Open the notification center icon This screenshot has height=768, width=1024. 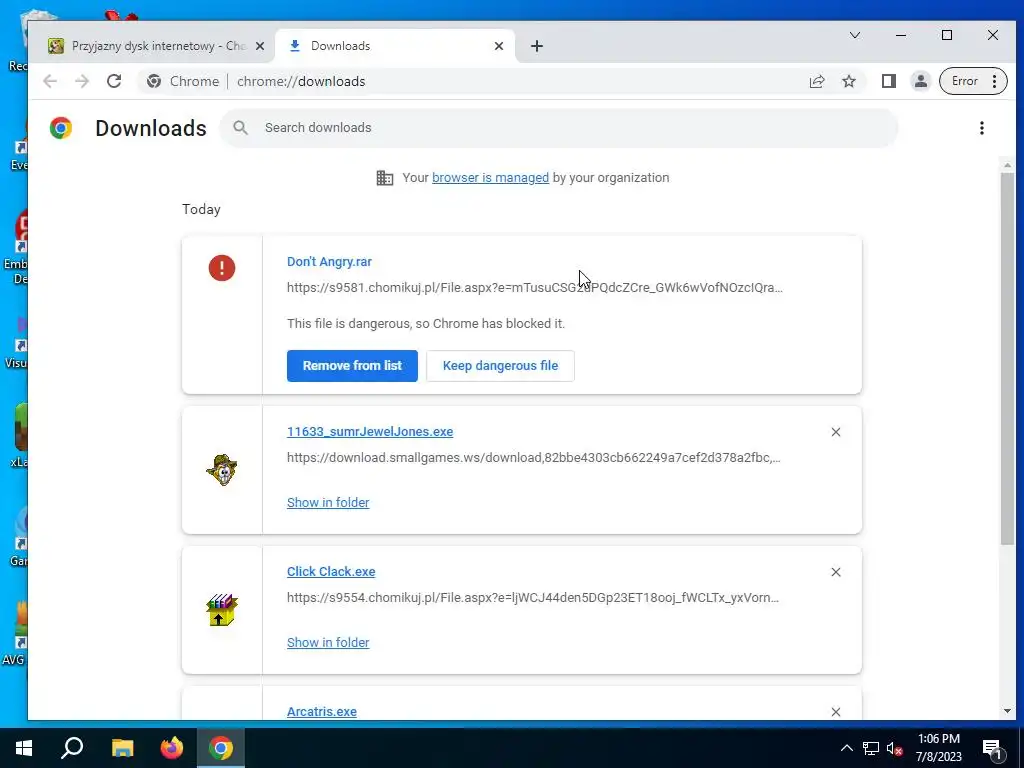click(993, 748)
